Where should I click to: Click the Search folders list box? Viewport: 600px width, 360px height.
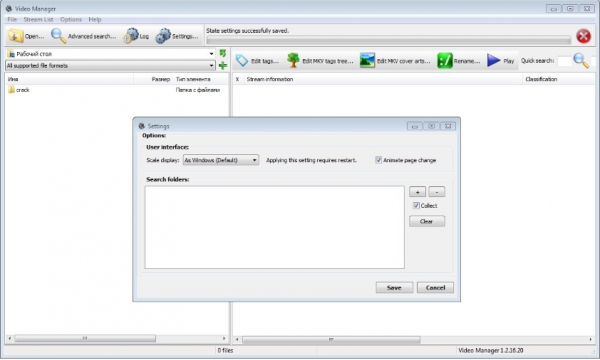coord(274,227)
